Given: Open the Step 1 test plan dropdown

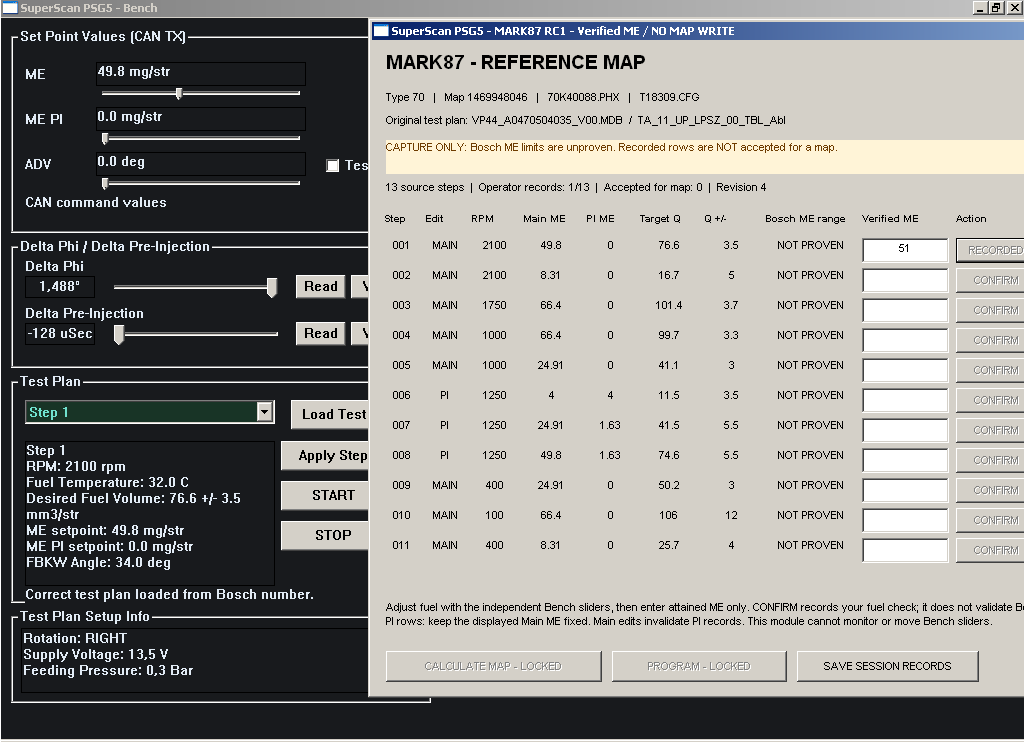Looking at the screenshot, I should click(x=264, y=411).
